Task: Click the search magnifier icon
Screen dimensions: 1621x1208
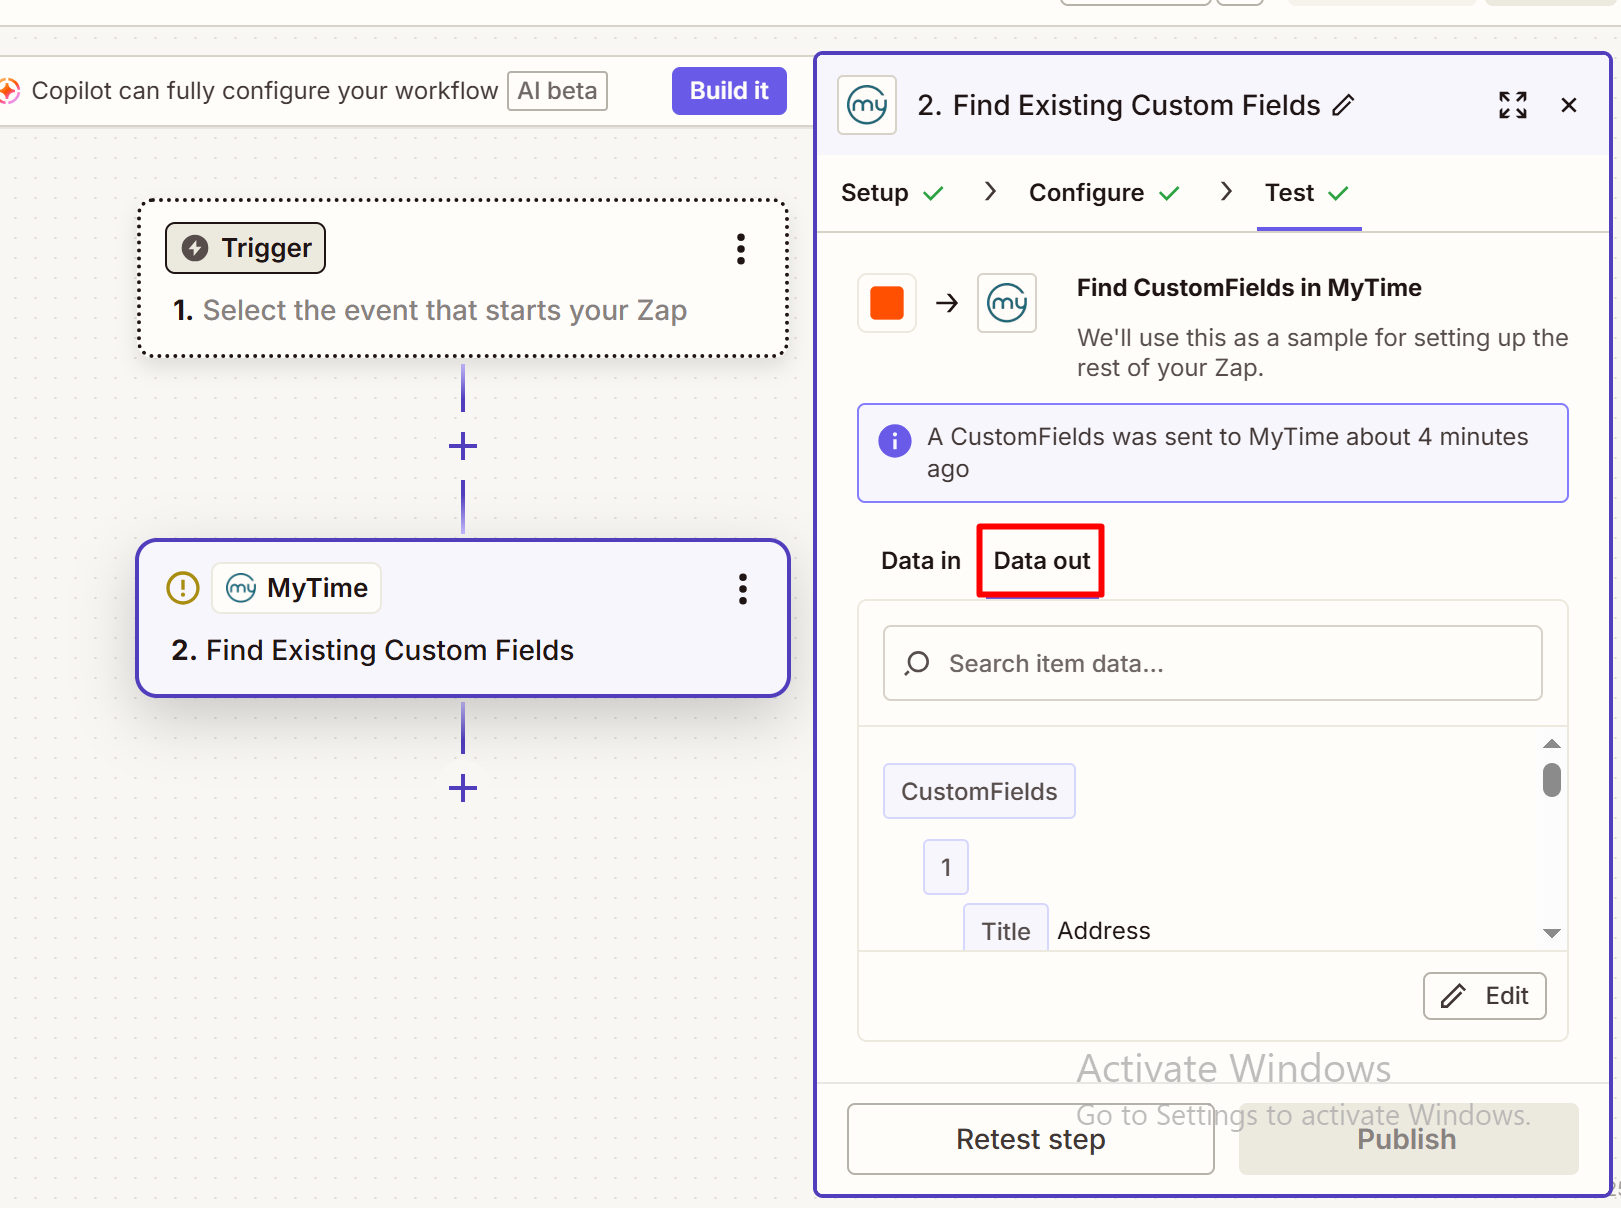Action: [x=917, y=663]
